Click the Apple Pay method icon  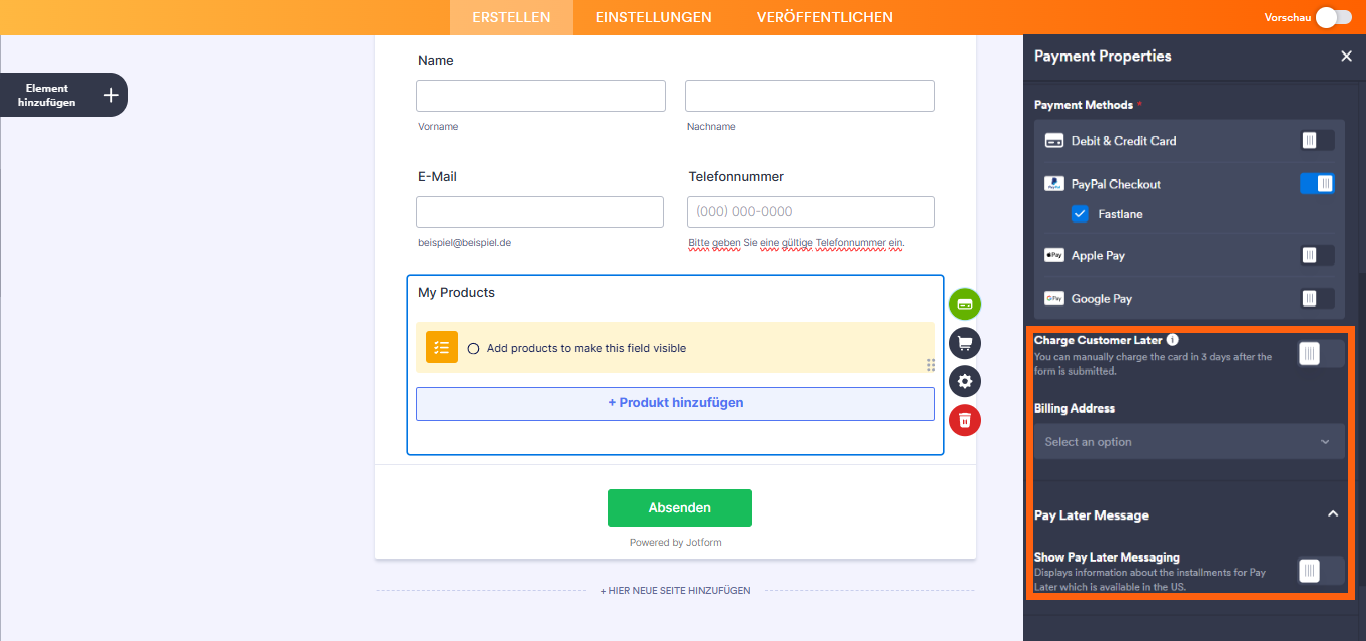[1053, 255]
